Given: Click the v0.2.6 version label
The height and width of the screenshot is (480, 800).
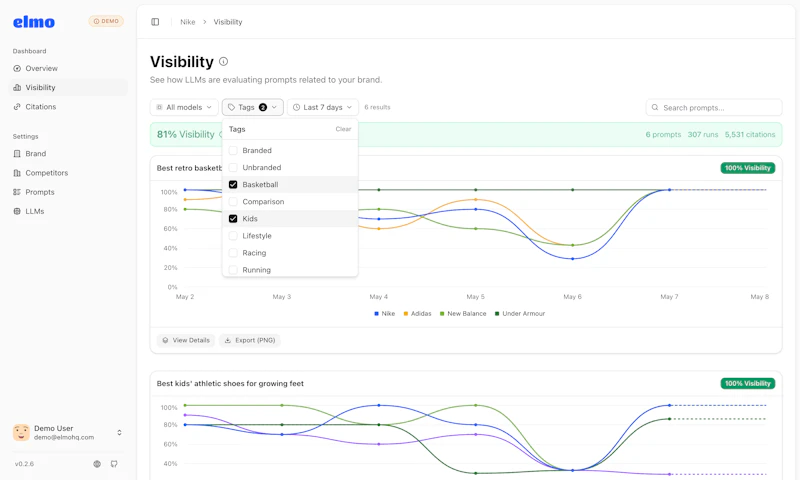Looking at the screenshot, I should (24, 464).
